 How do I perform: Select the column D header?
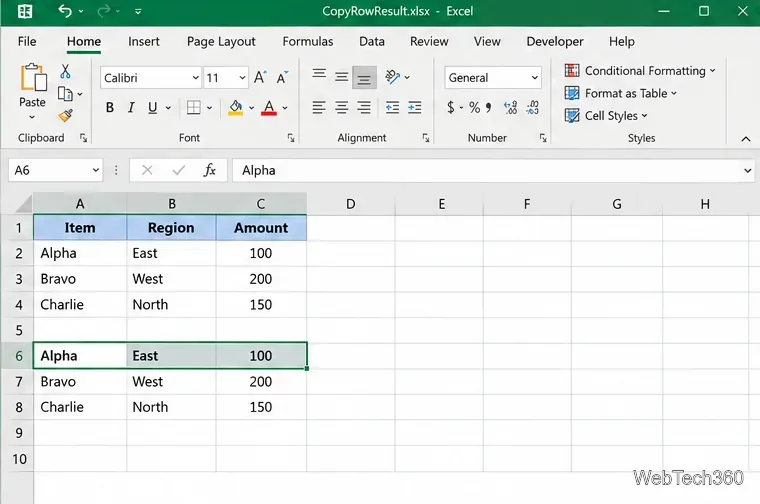(351, 204)
